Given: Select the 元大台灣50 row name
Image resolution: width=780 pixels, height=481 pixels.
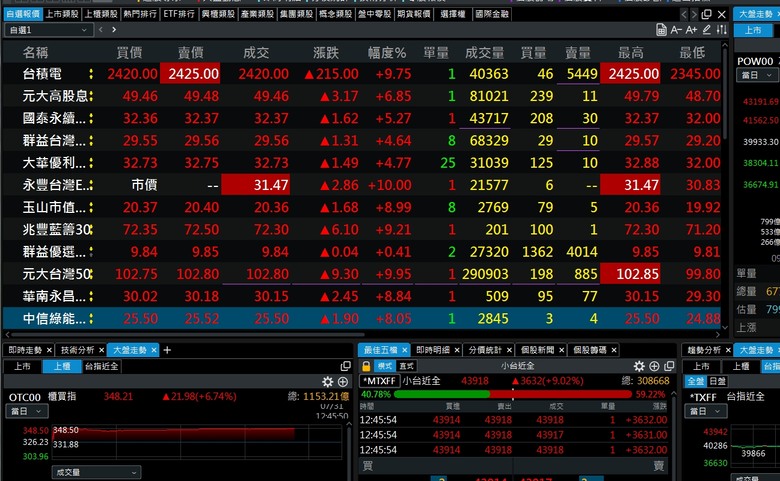Looking at the screenshot, I should pyautogui.click(x=56, y=274).
